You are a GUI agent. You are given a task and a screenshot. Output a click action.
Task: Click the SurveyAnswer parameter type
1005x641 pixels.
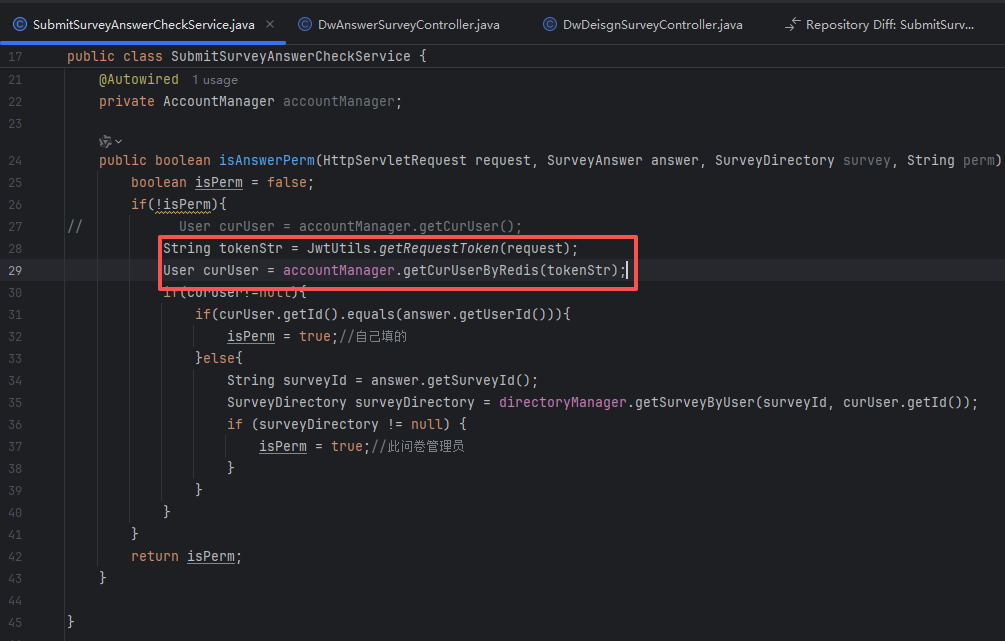pyautogui.click(x=594, y=160)
